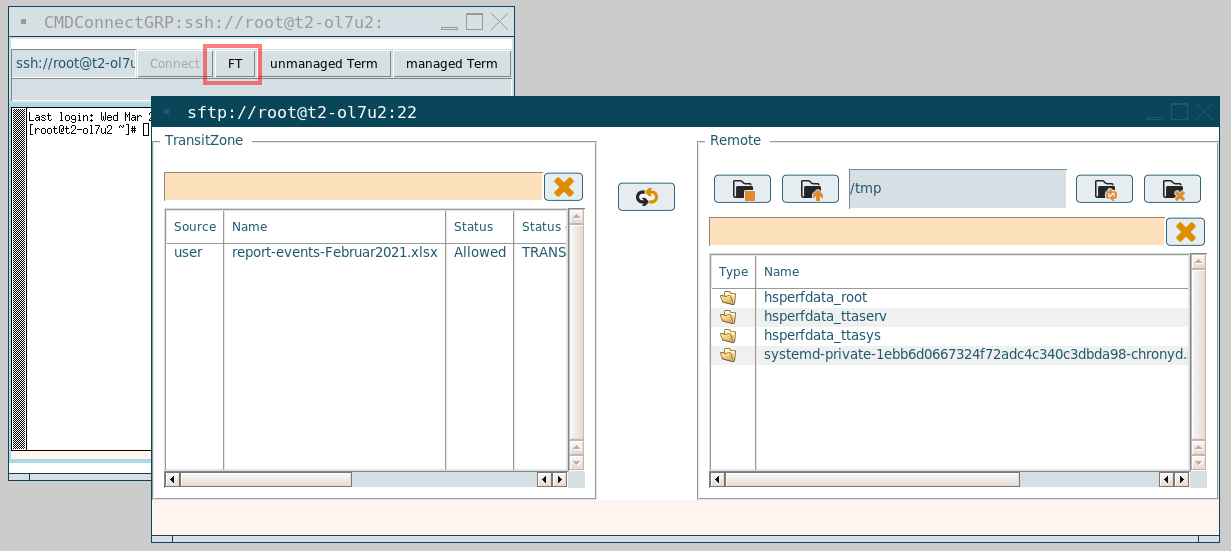Go up to the remote parent folder
Image resolution: width=1231 pixels, height=551 pixels.
810,189
